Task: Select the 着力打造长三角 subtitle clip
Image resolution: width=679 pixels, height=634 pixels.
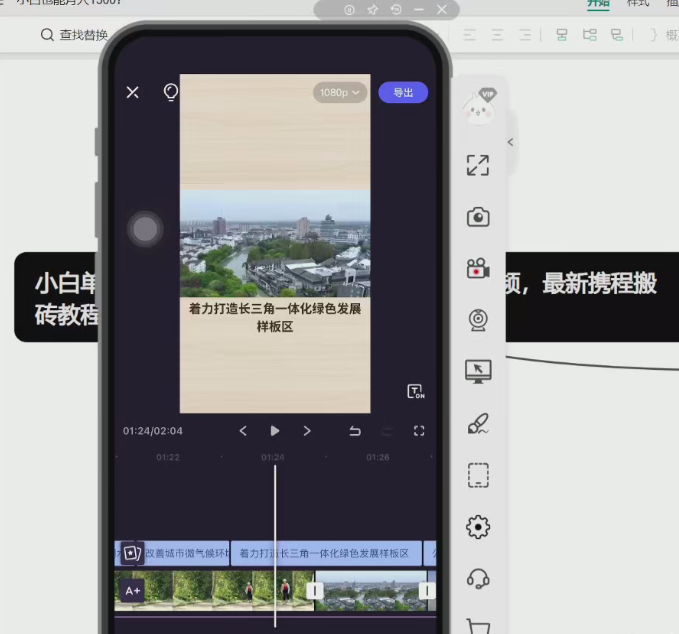Action: 326,553
